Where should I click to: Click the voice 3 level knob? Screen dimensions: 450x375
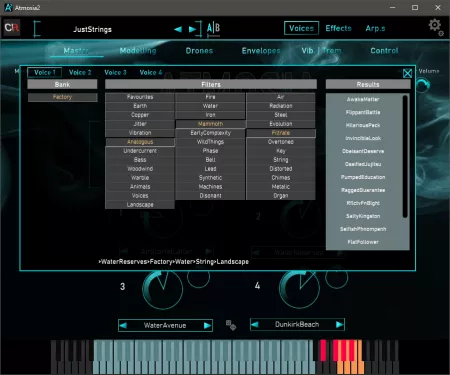[x=163, y=289]
